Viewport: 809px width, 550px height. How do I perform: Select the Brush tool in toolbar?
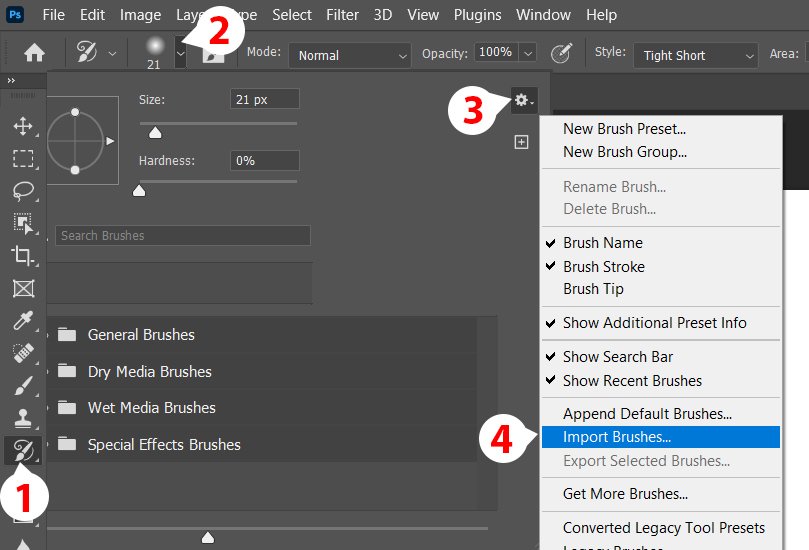pos(23,385)
